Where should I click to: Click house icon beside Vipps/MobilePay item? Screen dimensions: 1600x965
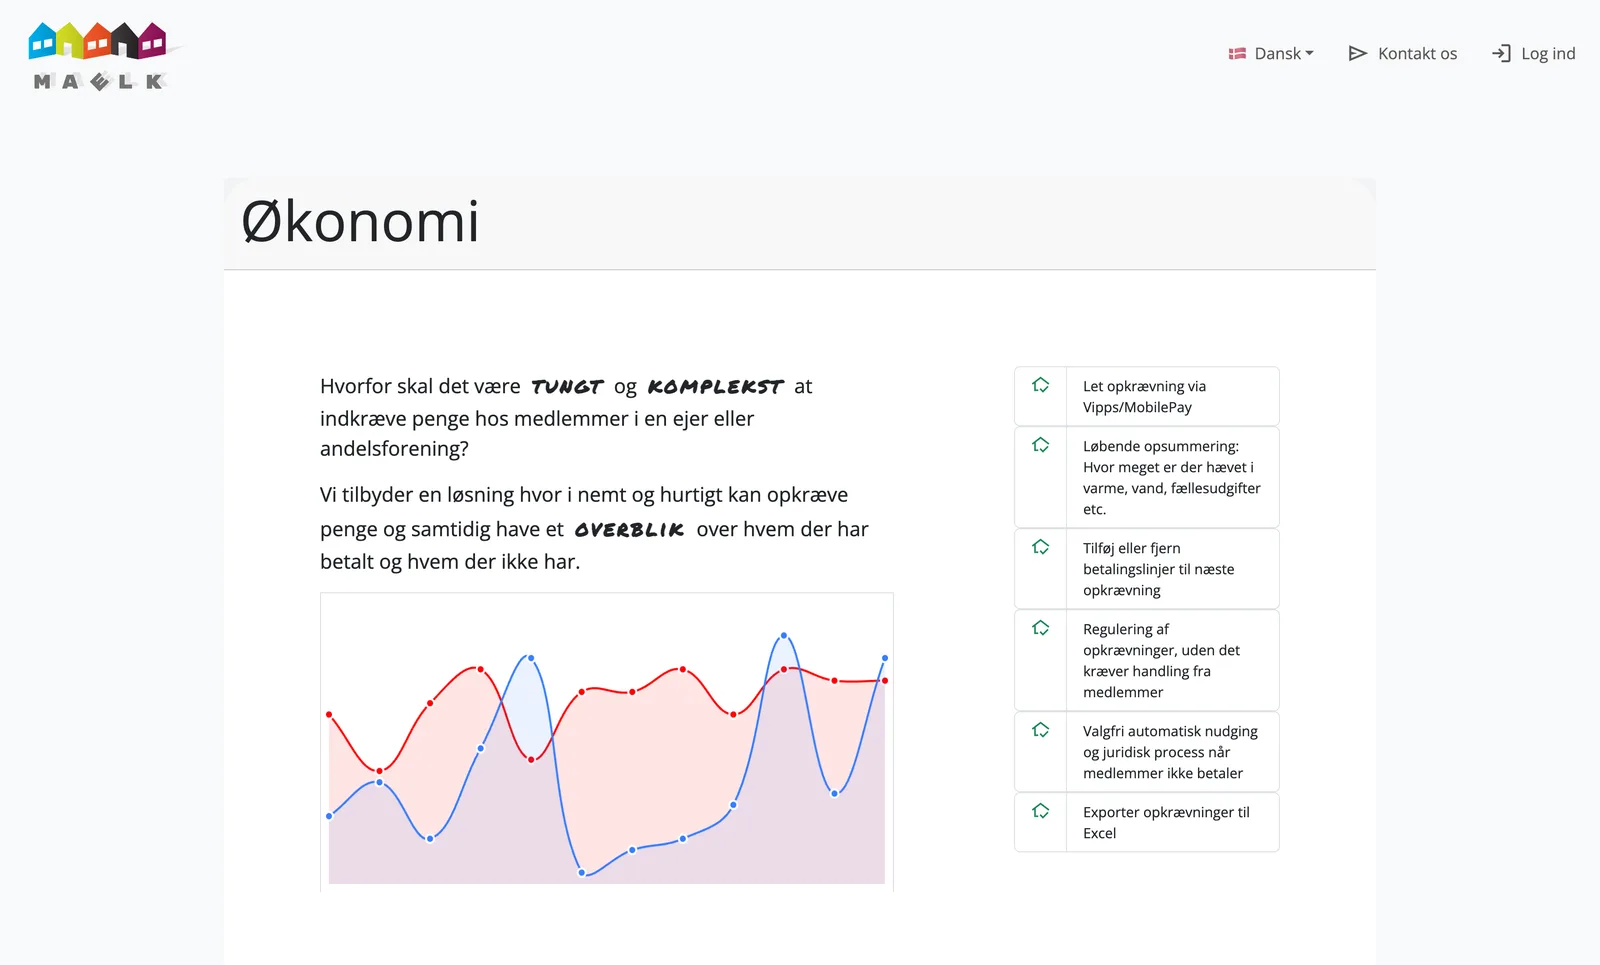[1041, 385]
